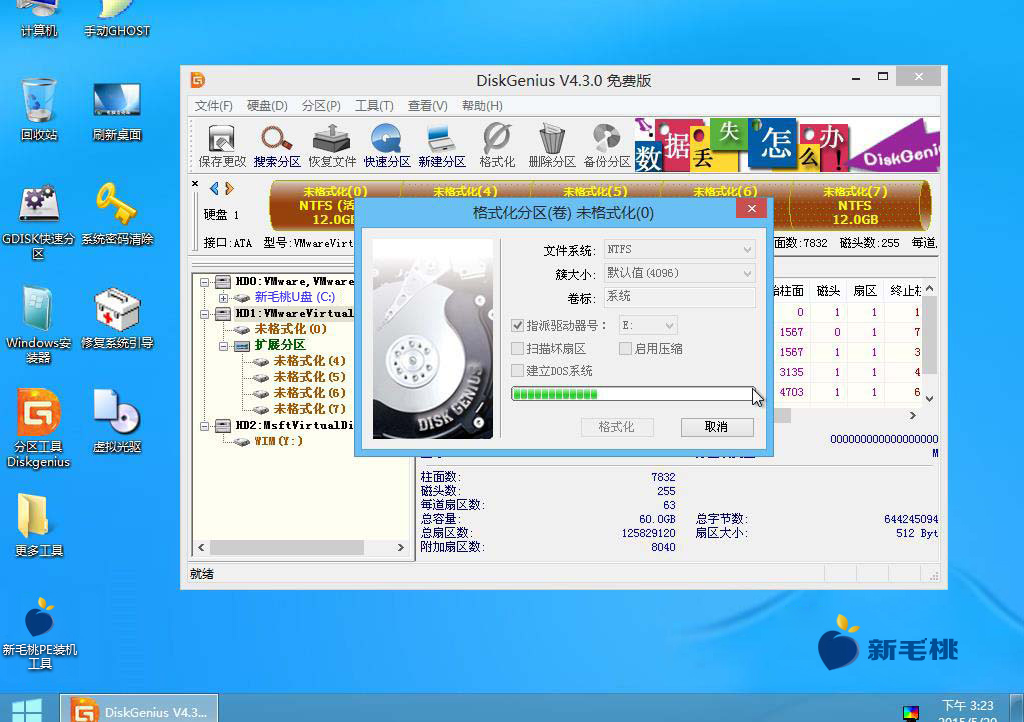The width and height of the screenshot is (1024, 722).
Task: Close the 格式化分区 dialog
Action: pyautogui.click(x=752, y=208)
